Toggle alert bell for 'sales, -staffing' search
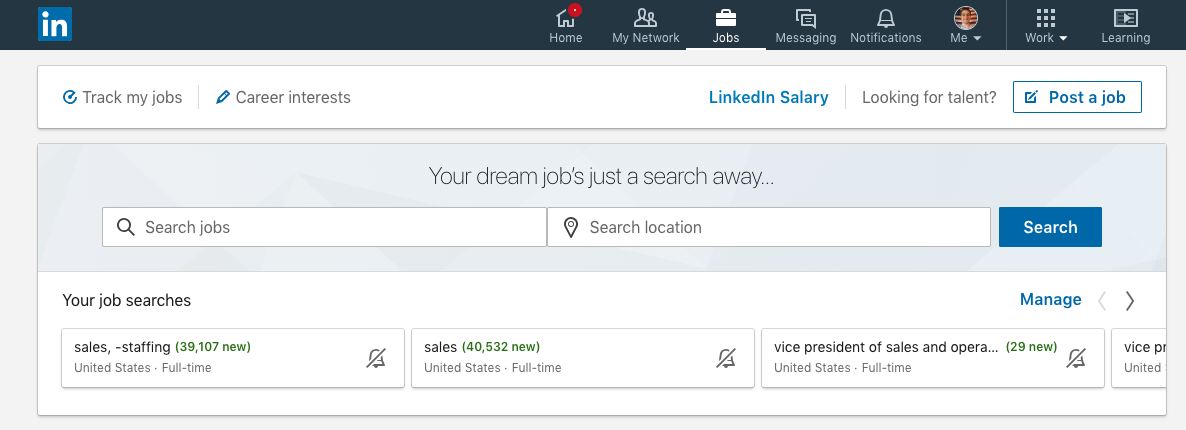Screen dimensions: 1186x430 coord(376,358)
